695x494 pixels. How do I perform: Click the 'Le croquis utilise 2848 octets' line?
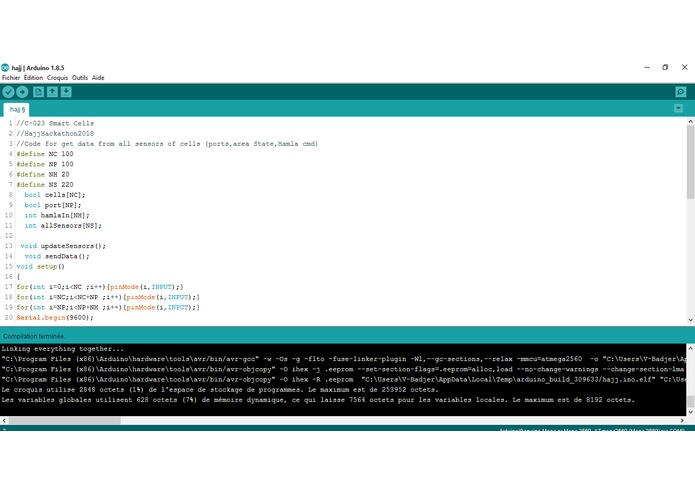(x=220, y=390)
